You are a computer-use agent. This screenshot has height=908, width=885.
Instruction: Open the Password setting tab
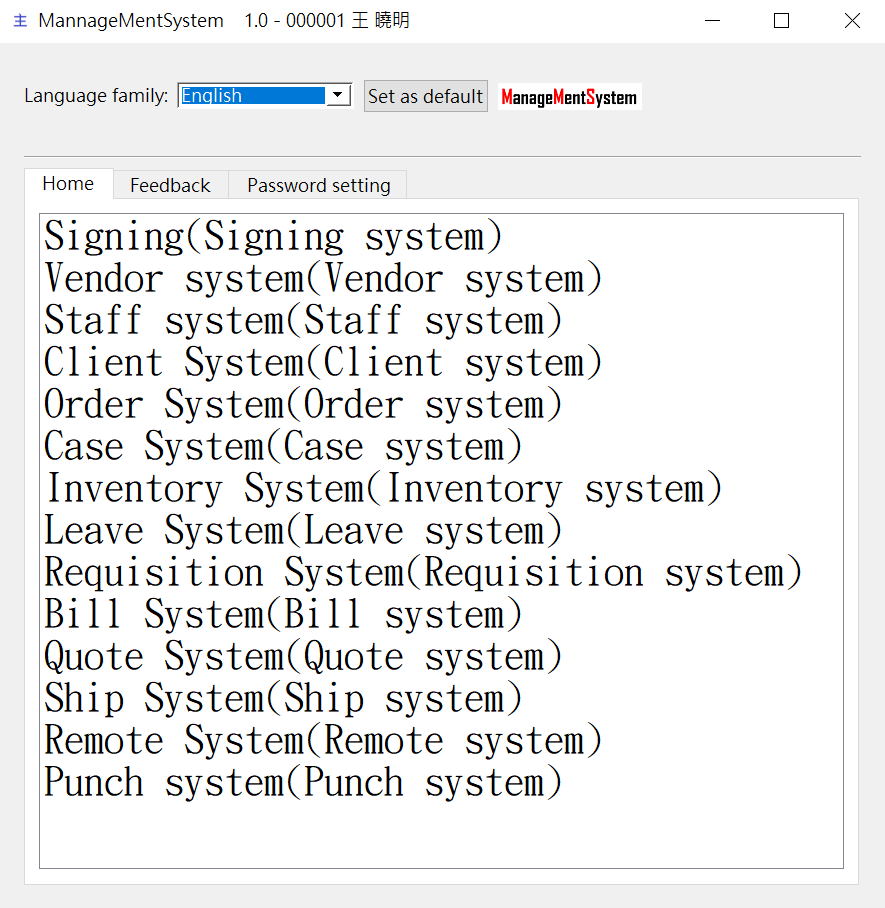[x=318, y=185]
